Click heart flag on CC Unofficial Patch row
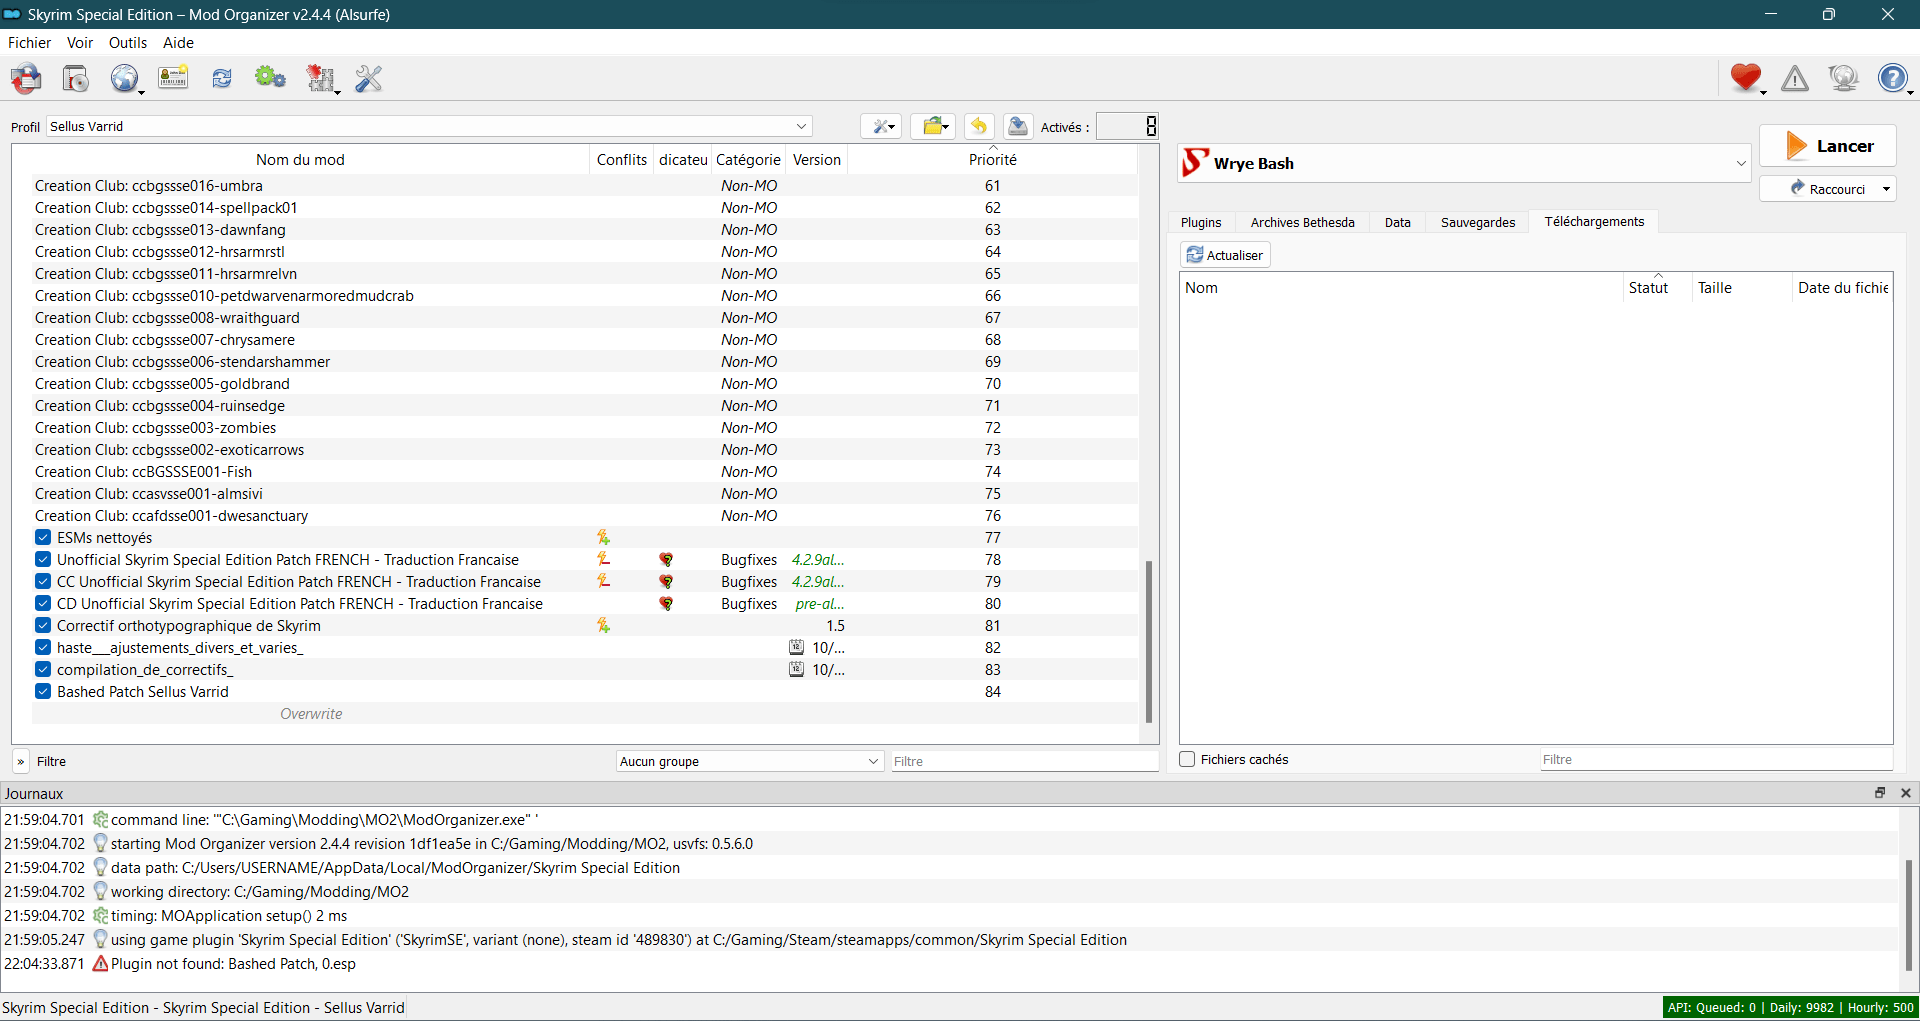 [666, 582]
